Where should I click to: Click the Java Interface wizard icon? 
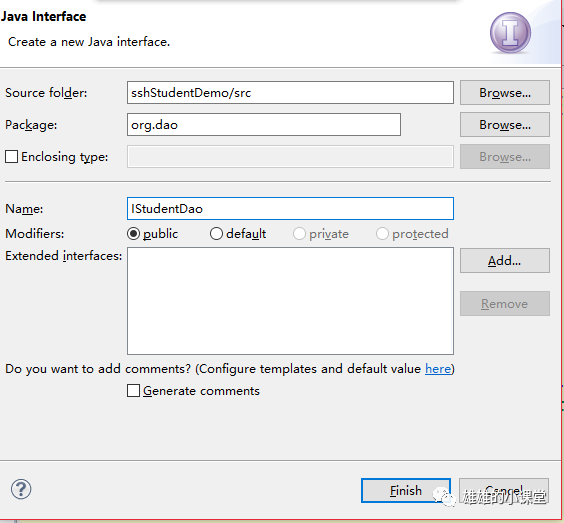[510, 33]
